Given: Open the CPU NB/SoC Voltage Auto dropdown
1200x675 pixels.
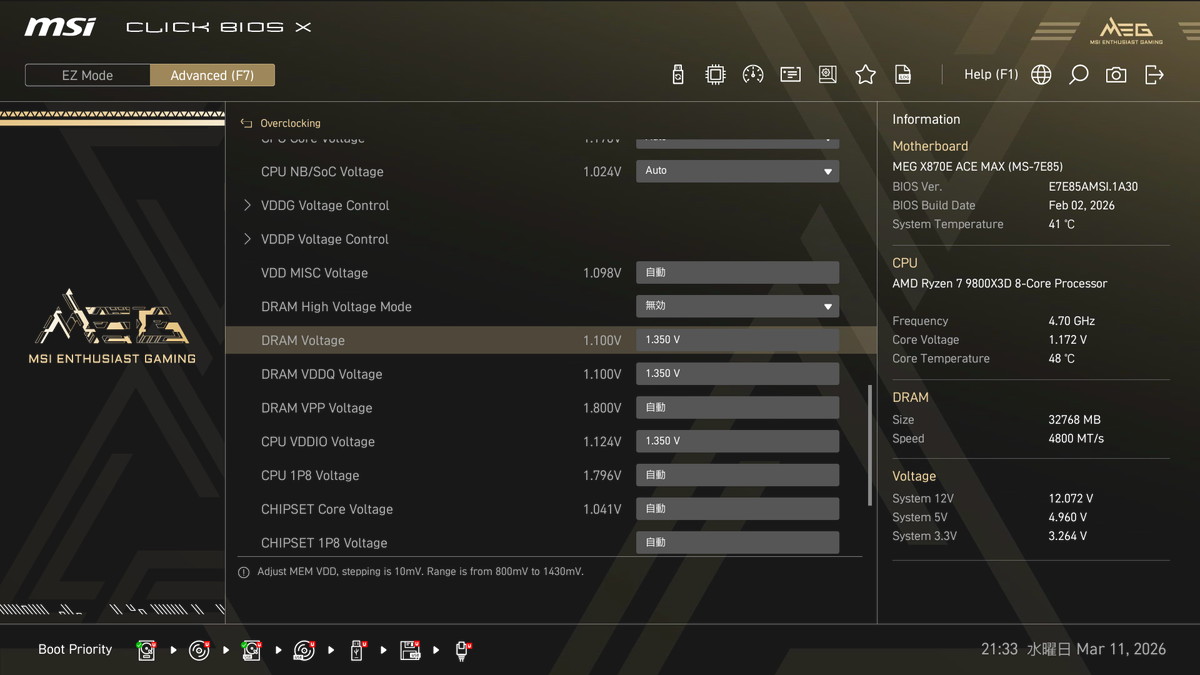Looking at the screenshot, I should coord(737,171).
